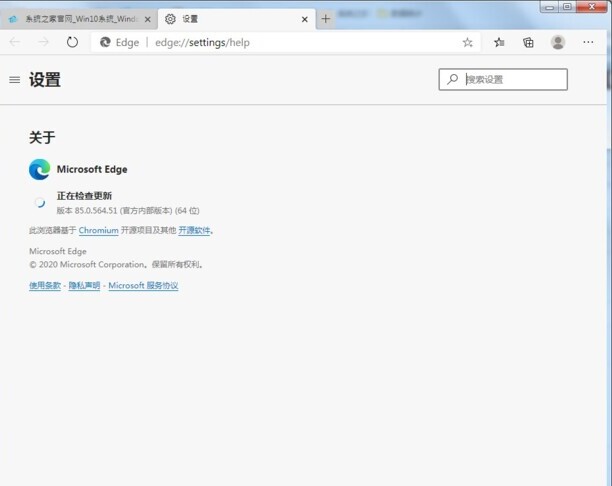The image size is (612, 486).
Task: Click the 2020 Microsoft Corporation copyright text
Action: click(116, 264)
